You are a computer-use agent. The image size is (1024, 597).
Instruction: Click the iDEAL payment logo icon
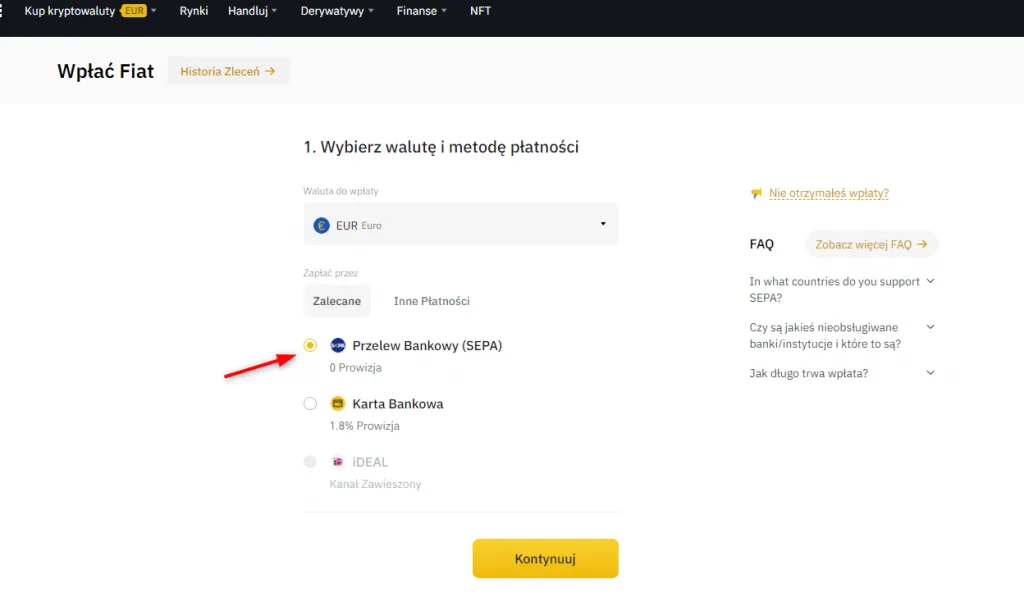338,462
